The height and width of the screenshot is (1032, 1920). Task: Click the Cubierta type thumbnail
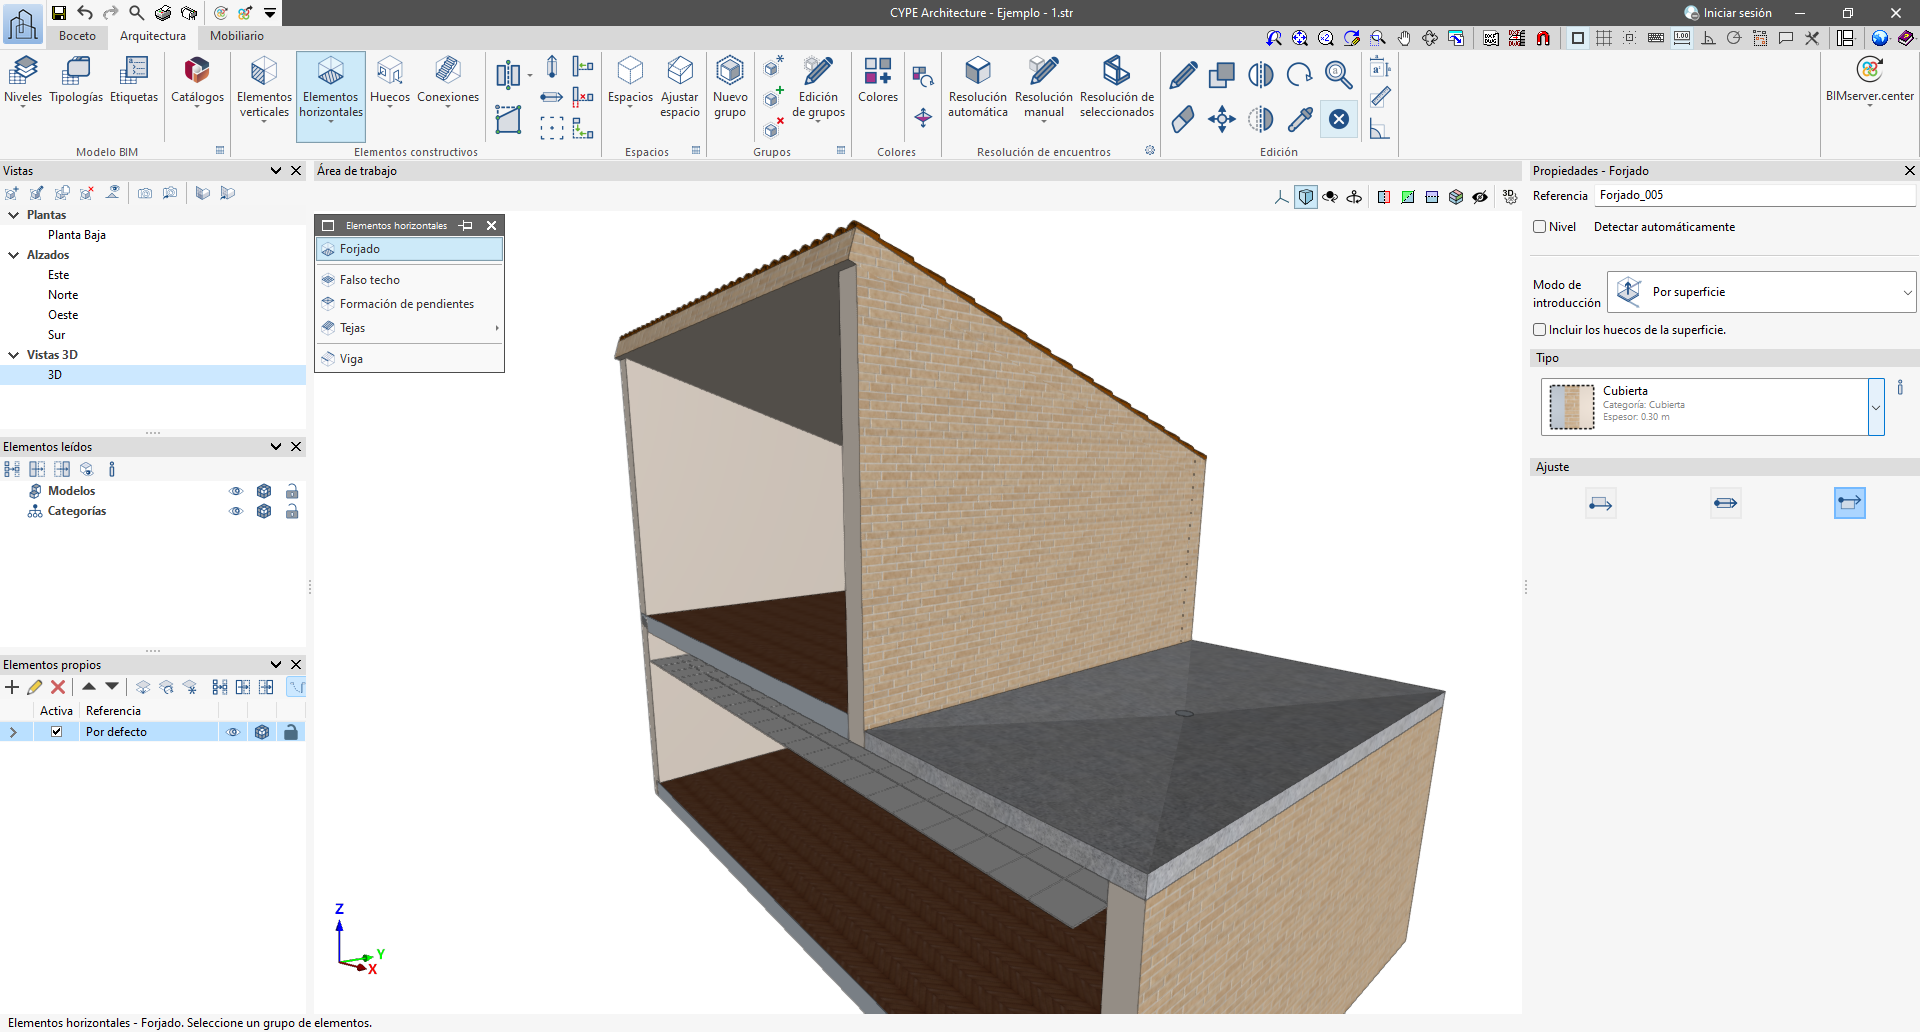(x=1570, y=406)
